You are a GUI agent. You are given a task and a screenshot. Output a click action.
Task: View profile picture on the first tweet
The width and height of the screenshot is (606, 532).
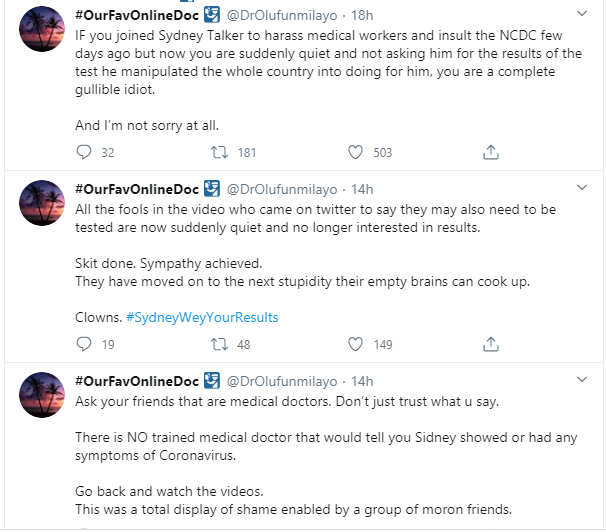click(42, 29)
